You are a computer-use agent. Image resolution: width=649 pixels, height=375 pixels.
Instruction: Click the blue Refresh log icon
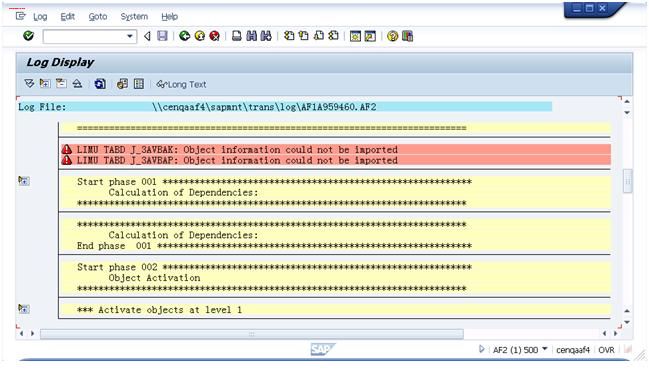tap(100, 84)
